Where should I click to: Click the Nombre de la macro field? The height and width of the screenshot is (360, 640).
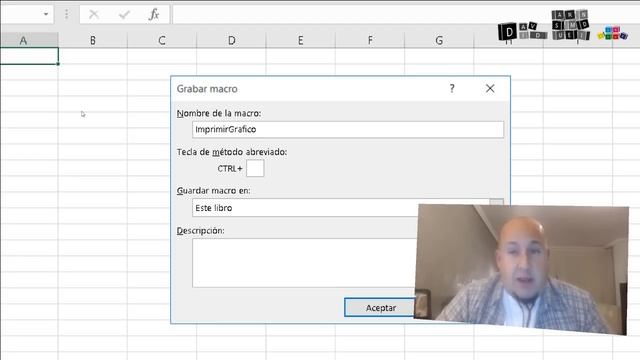(x=348, y=129)
